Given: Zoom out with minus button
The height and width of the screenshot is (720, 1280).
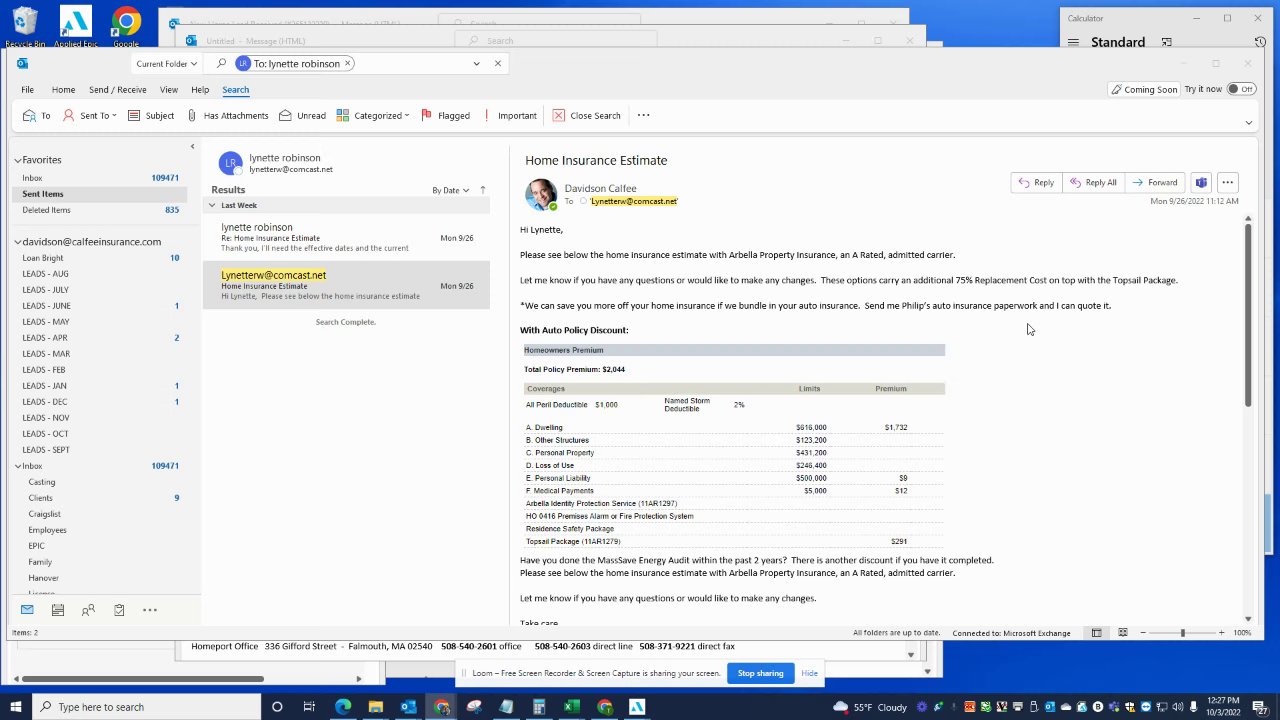Looking at the screenshot, I should (x=1143, y=633).
